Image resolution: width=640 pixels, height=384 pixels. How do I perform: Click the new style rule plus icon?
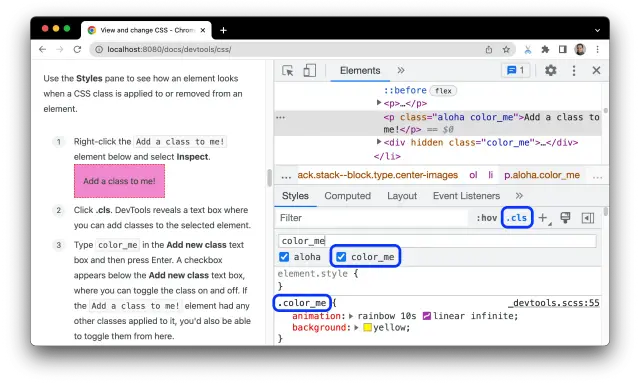click(544, 218)
